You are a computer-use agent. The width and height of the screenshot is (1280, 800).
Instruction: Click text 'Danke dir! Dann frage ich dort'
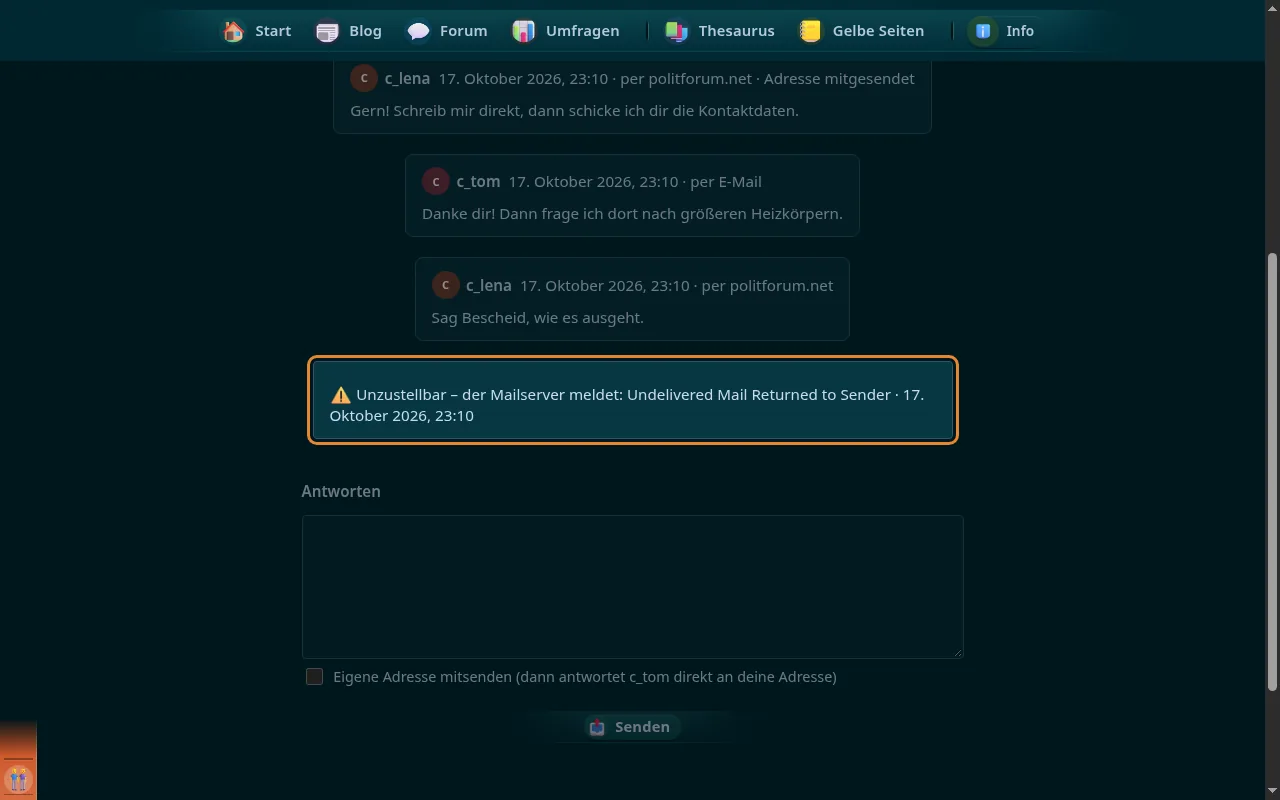point(632,214)
